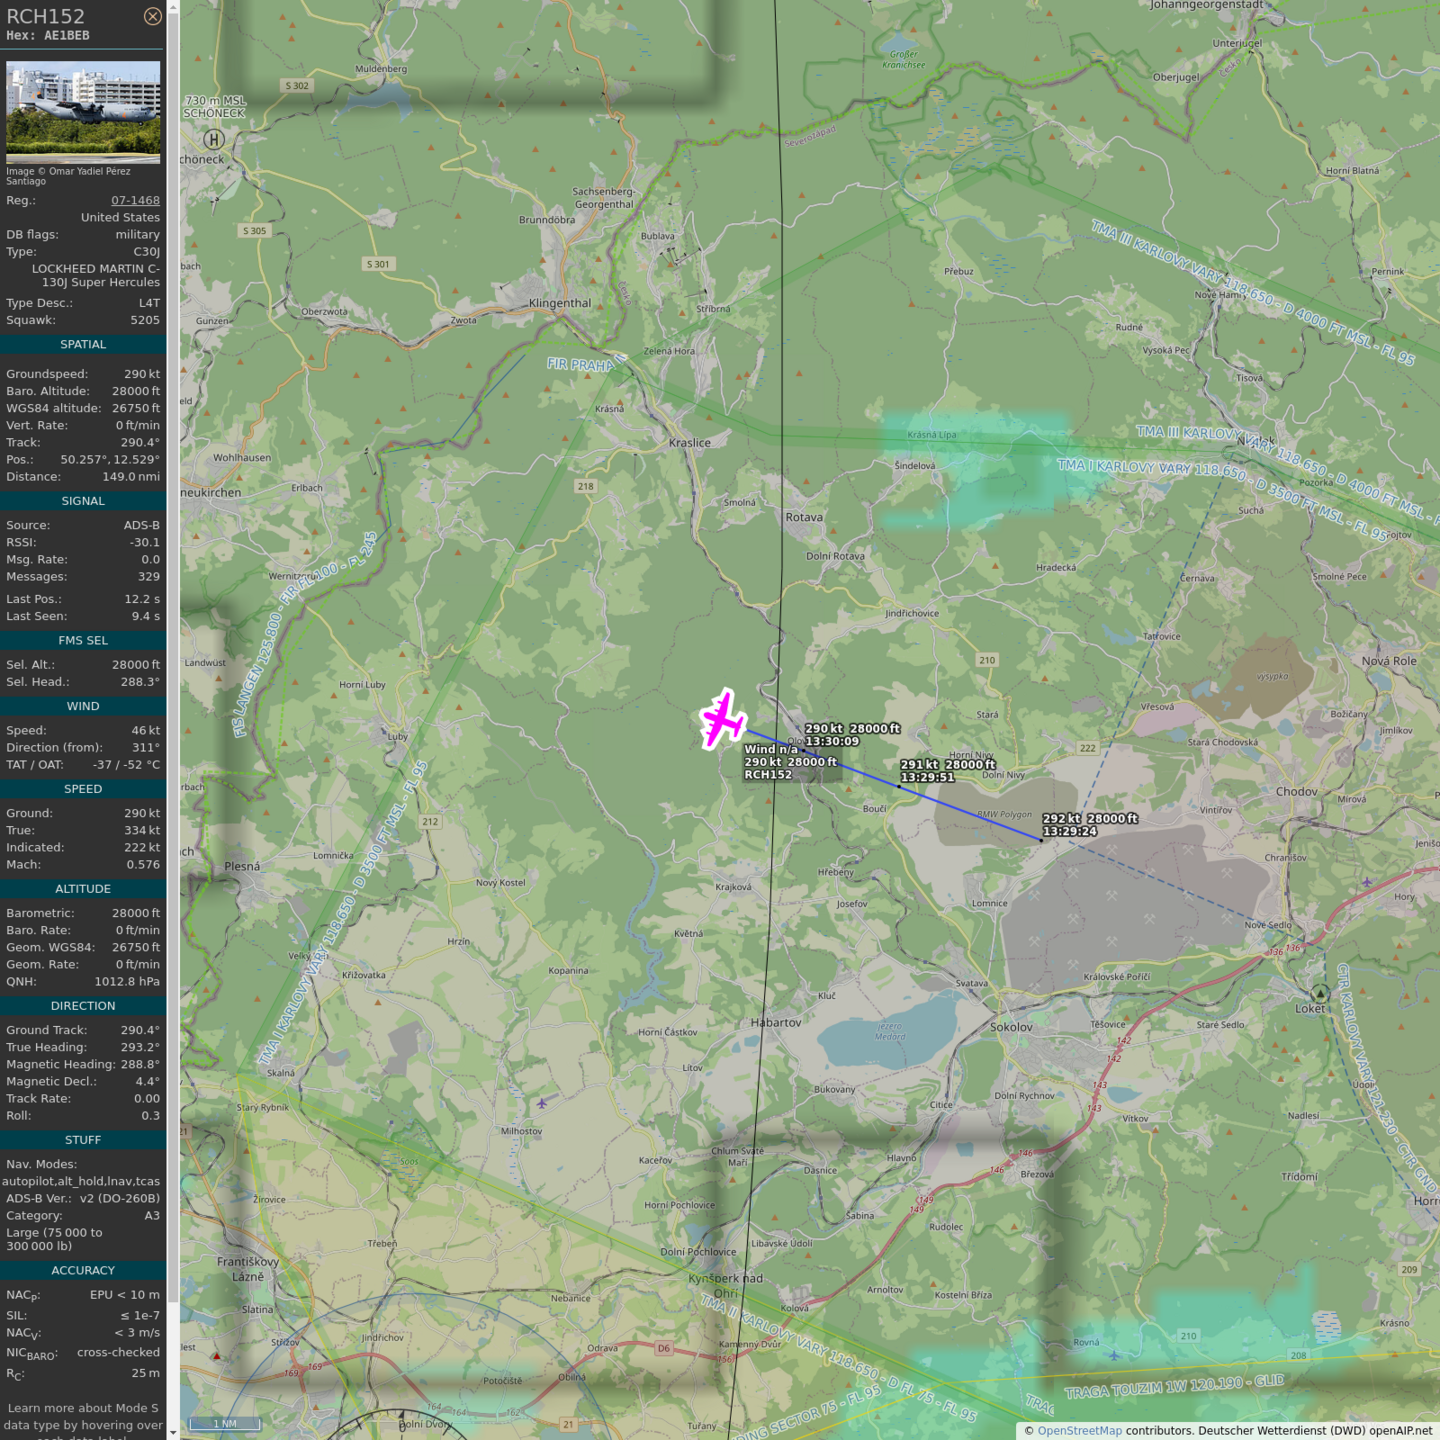Image resolution: width=1440 pixels, height=1440 pixels.
Task: Click the 1 NM map scale bar
Action: pos(225,1423)
